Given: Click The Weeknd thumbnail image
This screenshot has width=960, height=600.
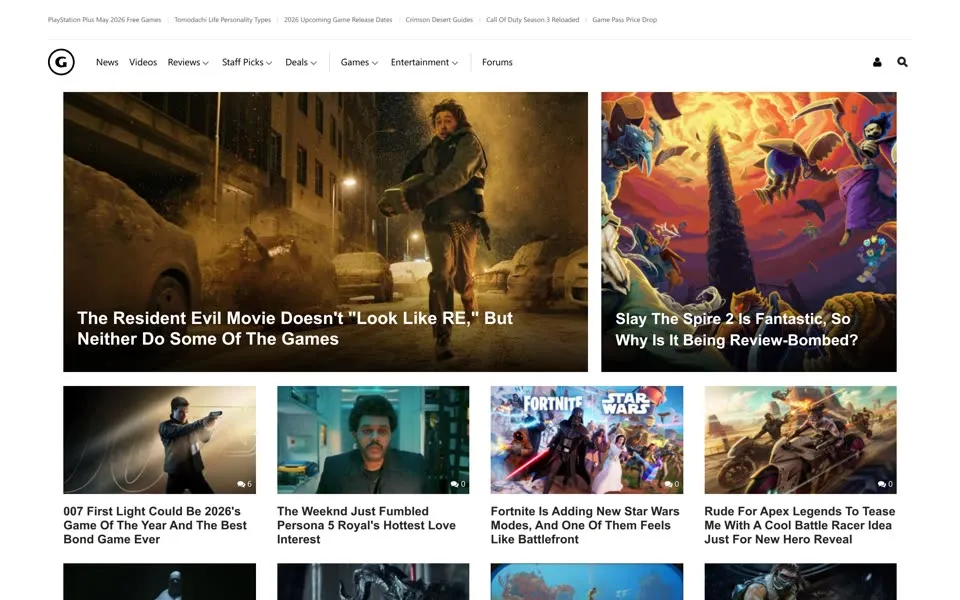Looking at the screenshot, I should point(373,440).
